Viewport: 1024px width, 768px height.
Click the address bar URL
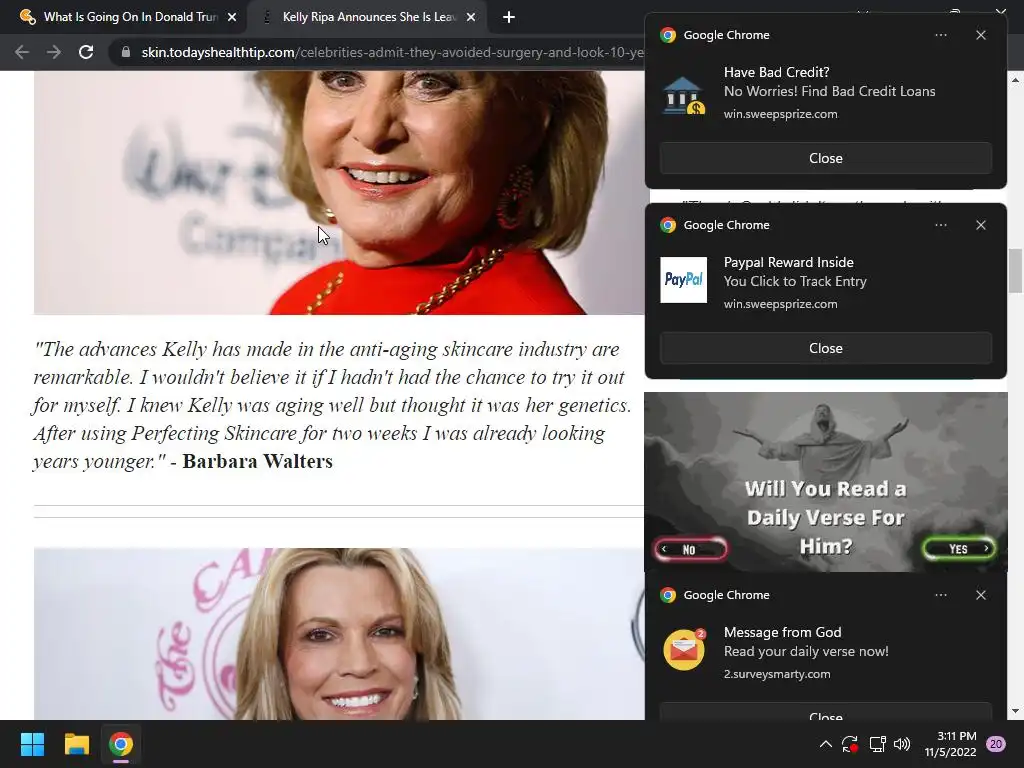392,52
